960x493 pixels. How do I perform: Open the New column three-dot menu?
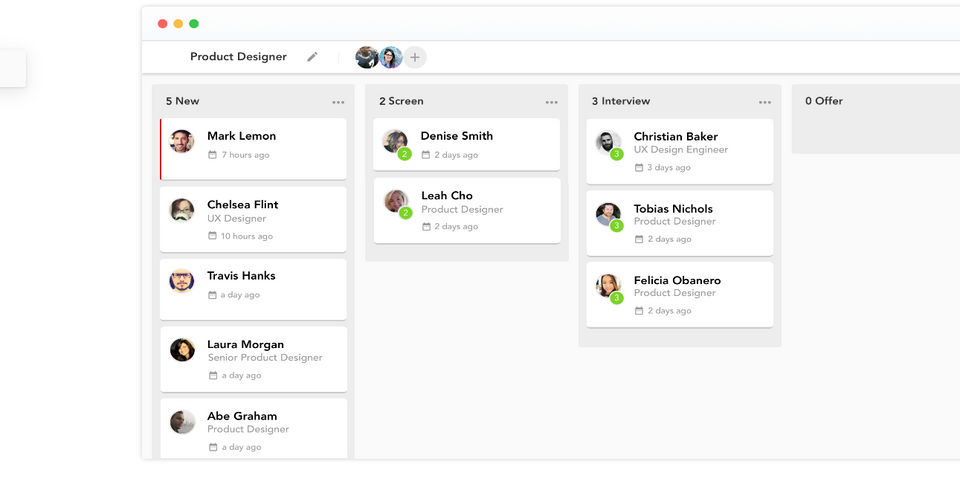338,102
